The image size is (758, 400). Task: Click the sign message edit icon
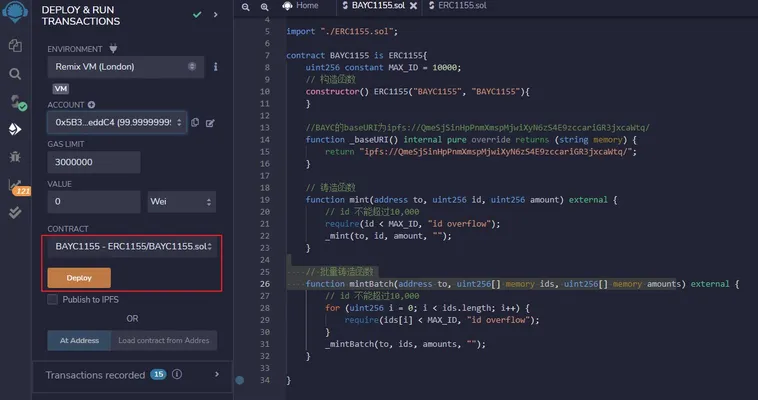pos(210,123)
